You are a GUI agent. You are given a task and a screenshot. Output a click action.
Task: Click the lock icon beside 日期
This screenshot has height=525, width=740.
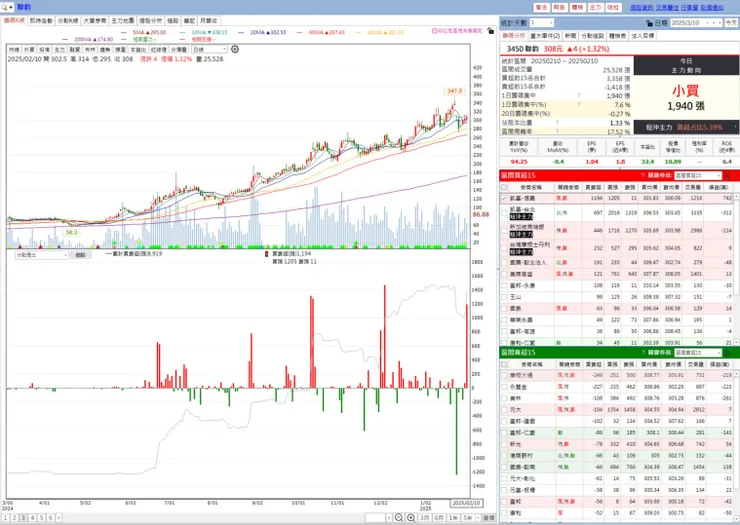coord(649,23)
